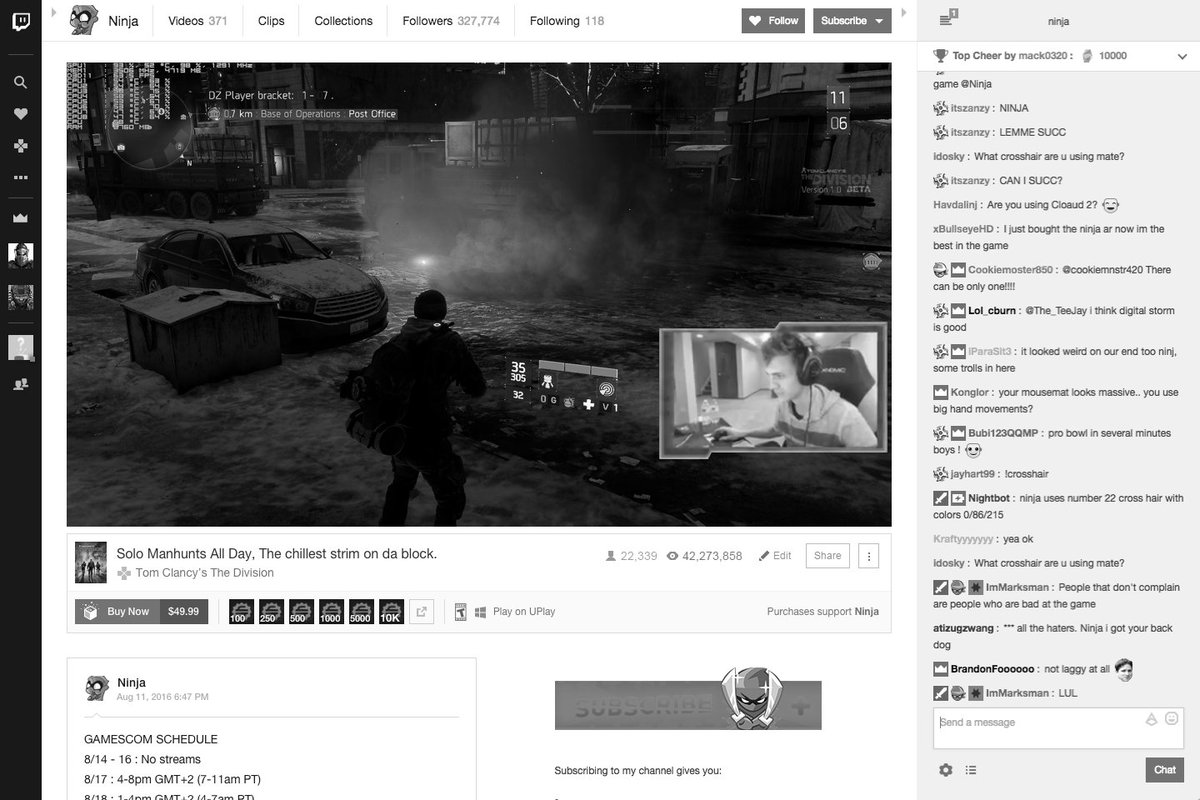The height and width of the screenshot is (800, 1200).
Task: Open chat settings gear icon
Action: click(x=945, y=770)
